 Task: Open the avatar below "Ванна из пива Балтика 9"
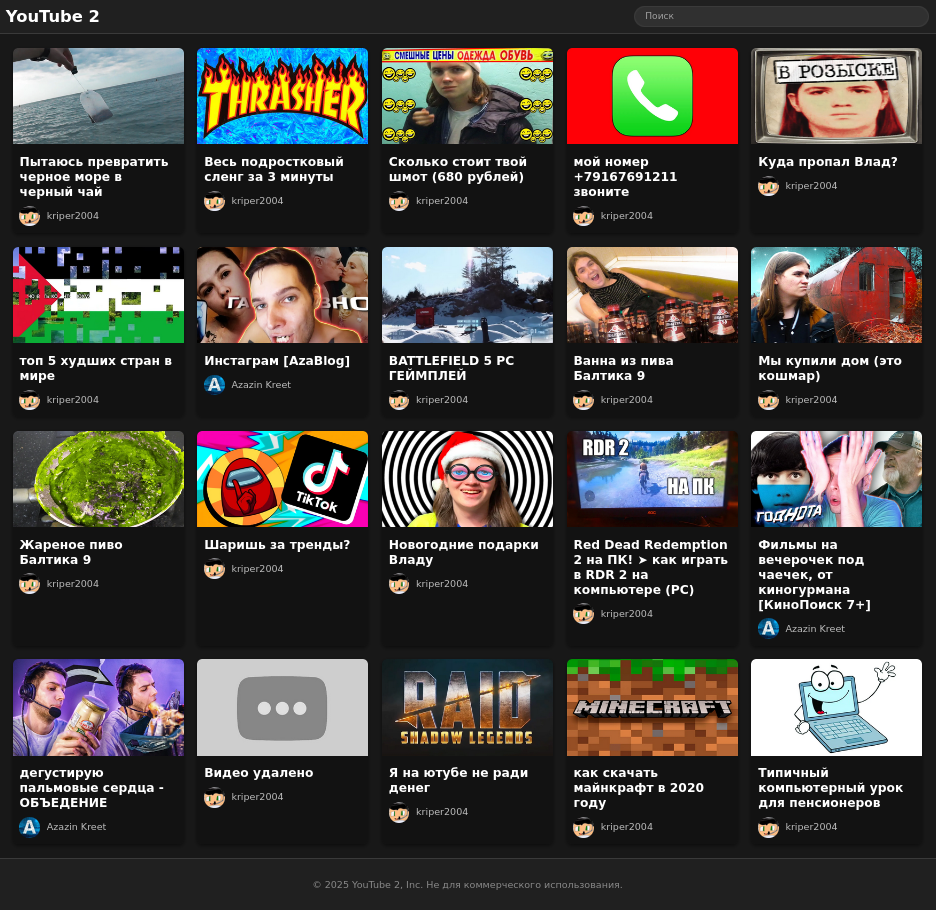584,400
